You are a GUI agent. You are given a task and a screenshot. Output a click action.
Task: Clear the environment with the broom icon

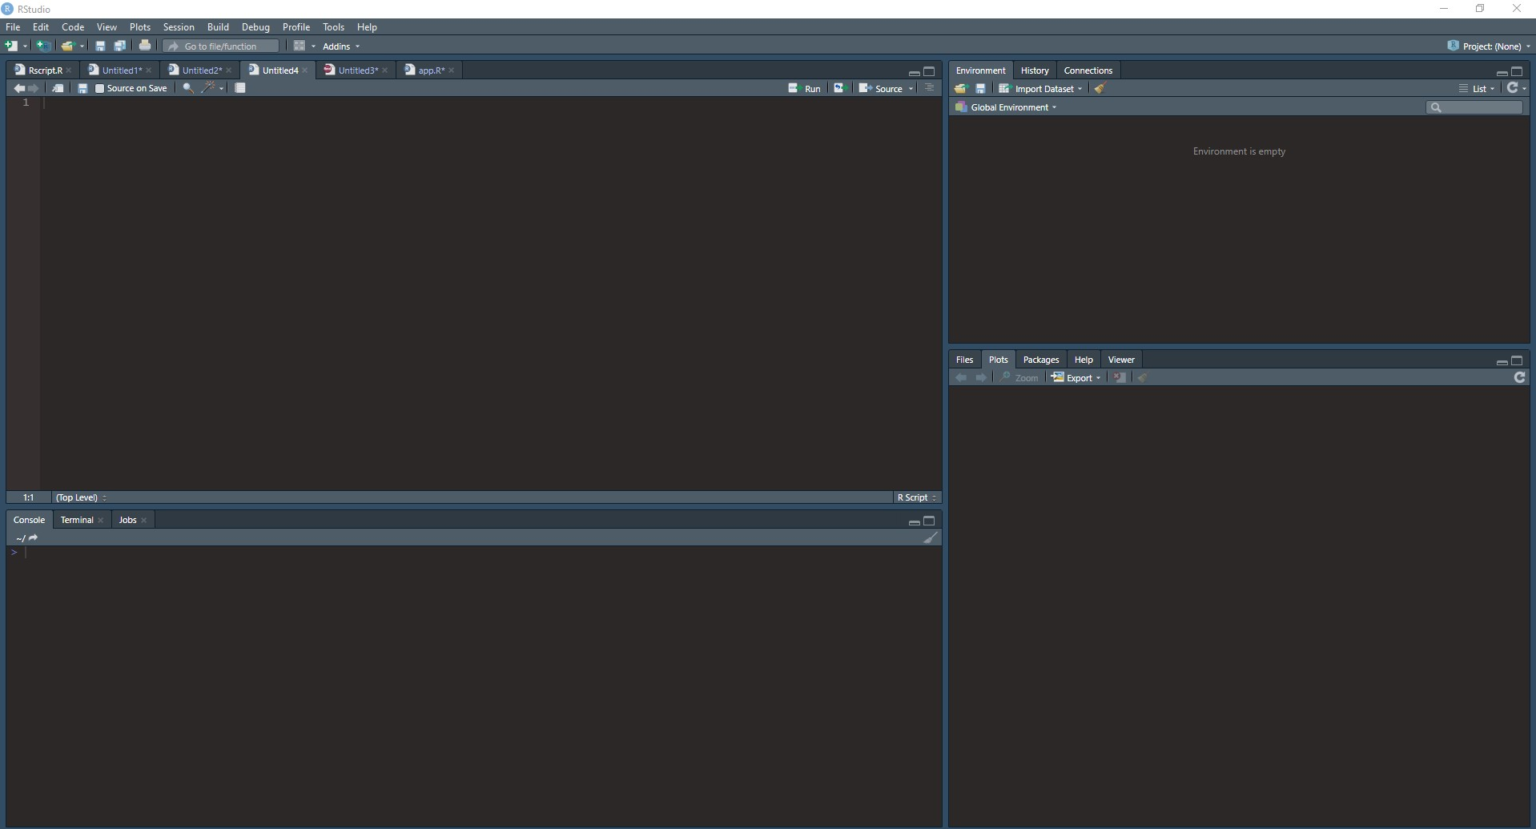(1099, 88)
